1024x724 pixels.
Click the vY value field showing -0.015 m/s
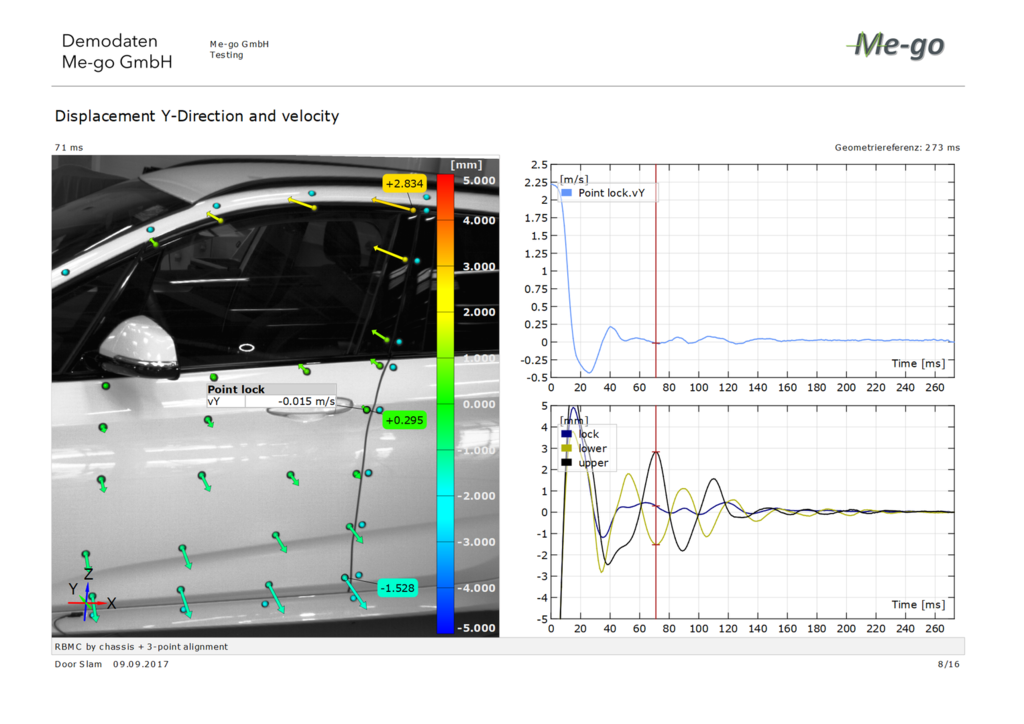tap(305, 401)
